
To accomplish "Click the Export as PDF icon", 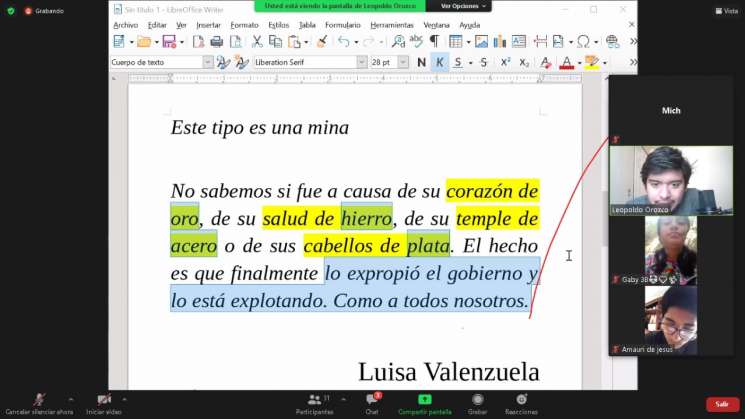I will point(198,42).
